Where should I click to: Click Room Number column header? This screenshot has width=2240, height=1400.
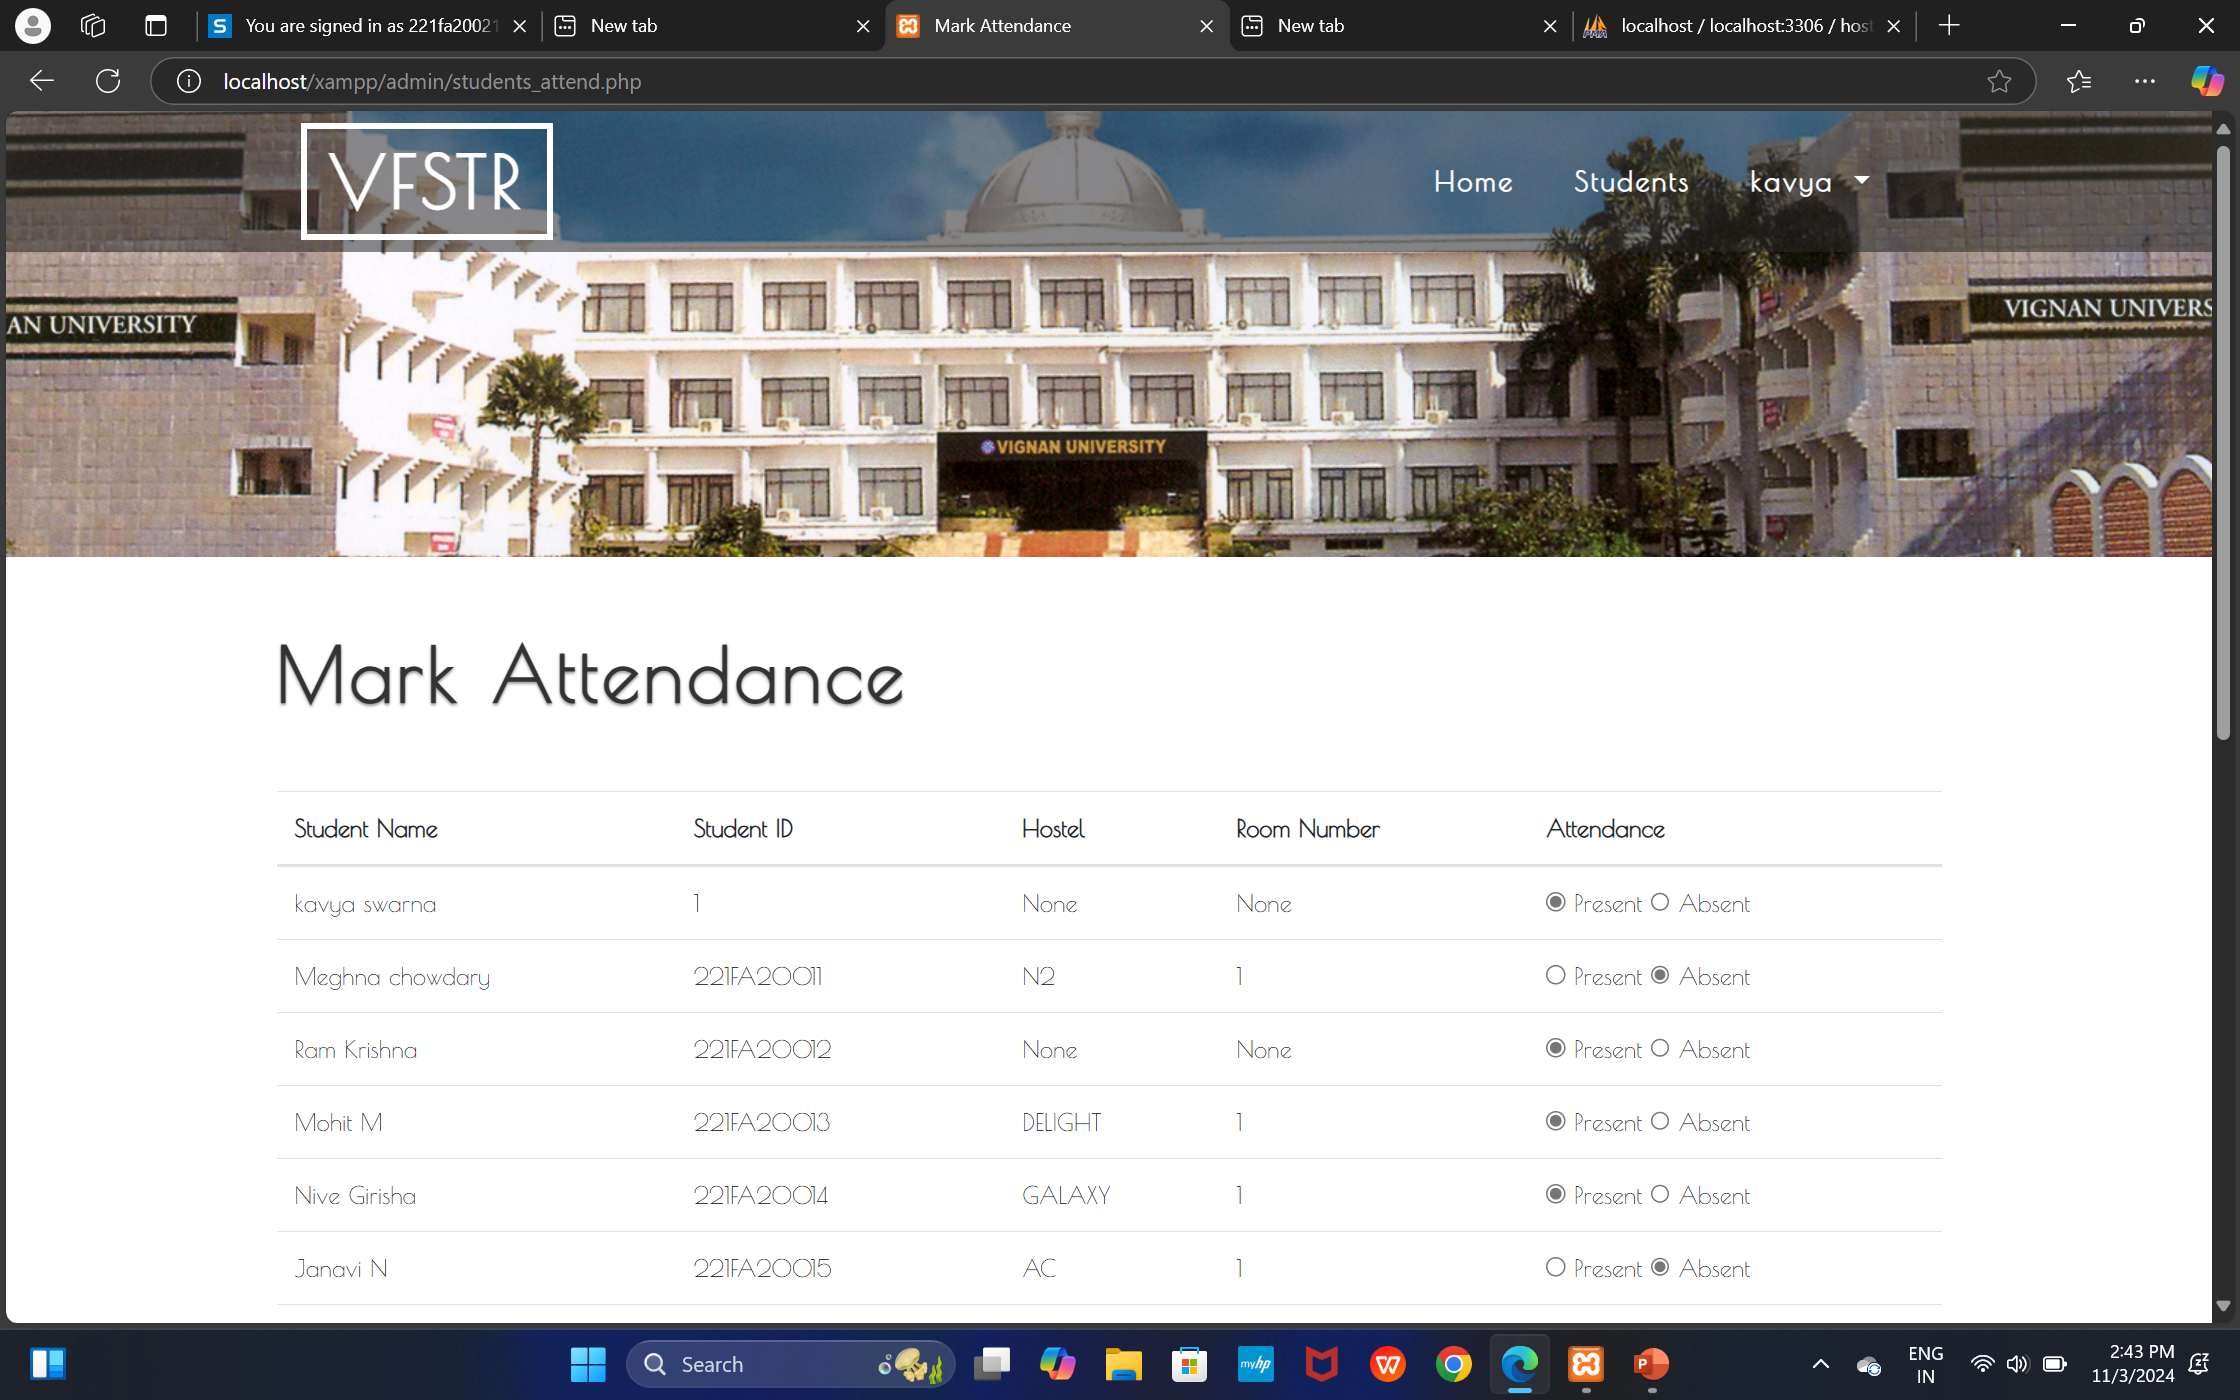click(1308, 828)
